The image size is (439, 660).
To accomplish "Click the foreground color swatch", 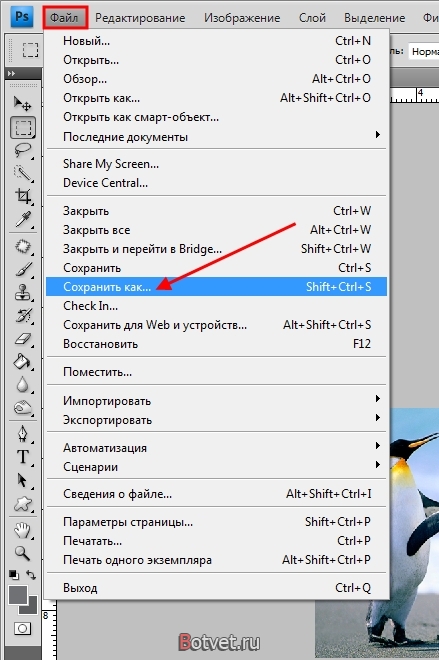I will click(18, 595).
